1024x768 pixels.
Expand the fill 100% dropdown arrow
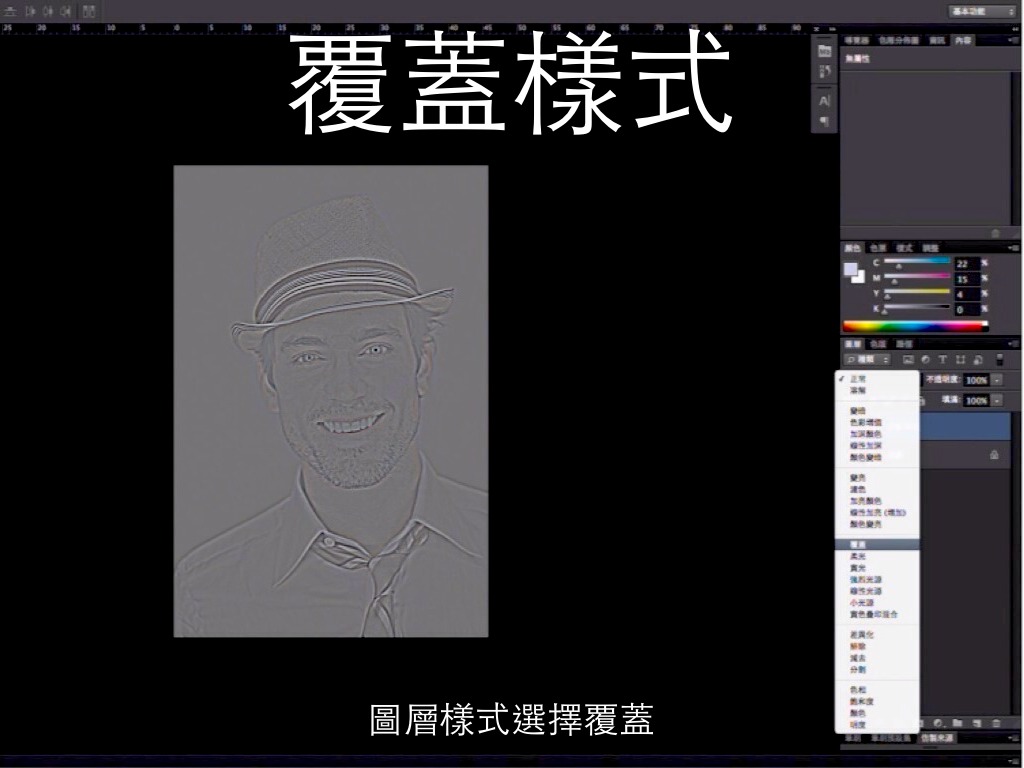tap(996, 400)
